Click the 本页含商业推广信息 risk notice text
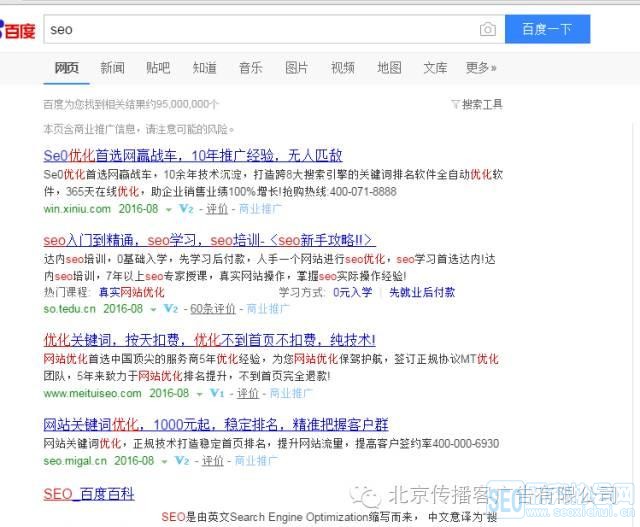Screen dimensions: 640x527 (139, 129)
